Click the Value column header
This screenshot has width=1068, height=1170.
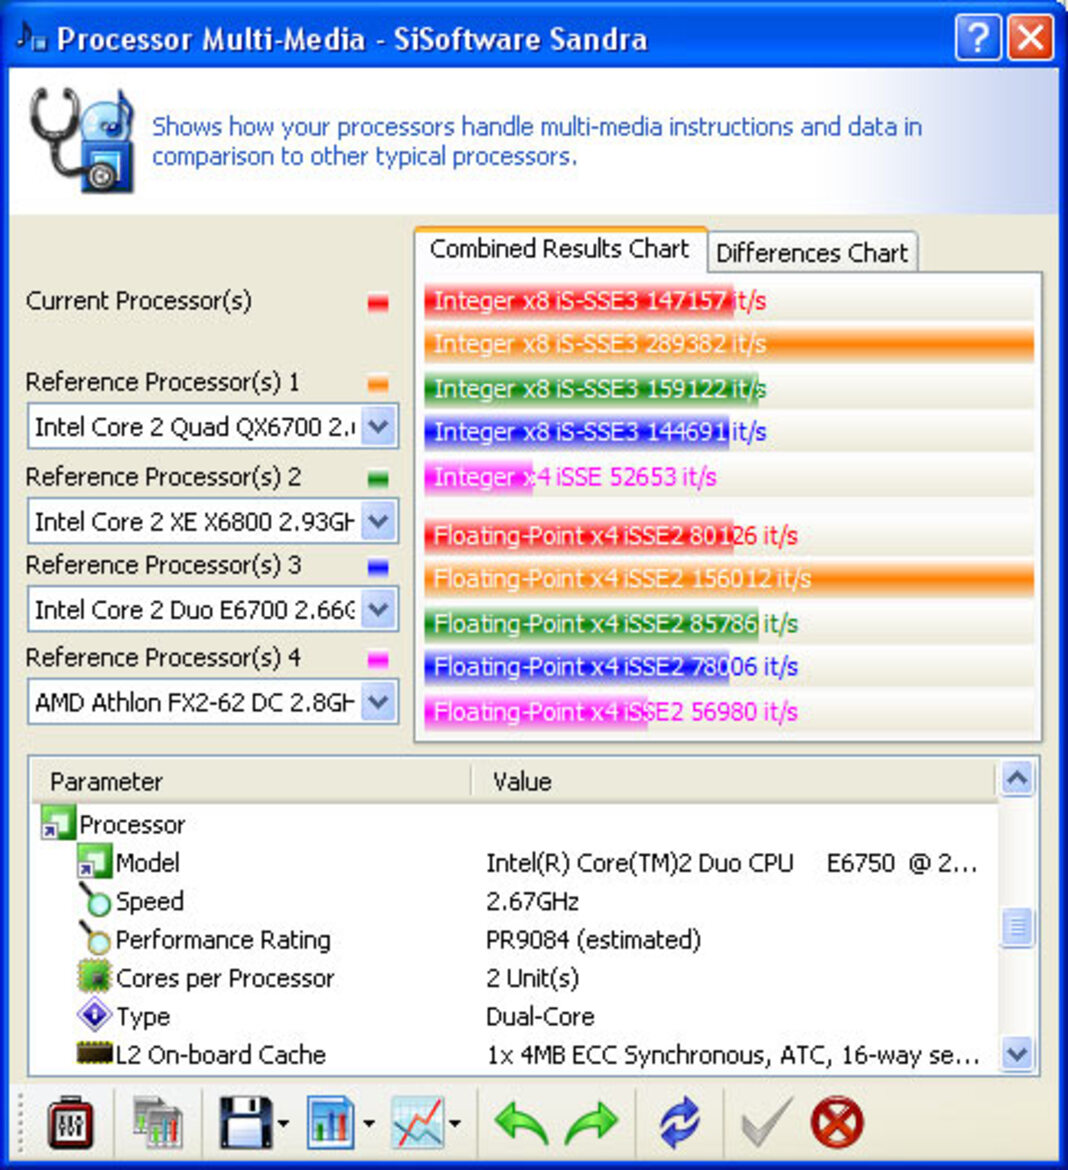734,781
